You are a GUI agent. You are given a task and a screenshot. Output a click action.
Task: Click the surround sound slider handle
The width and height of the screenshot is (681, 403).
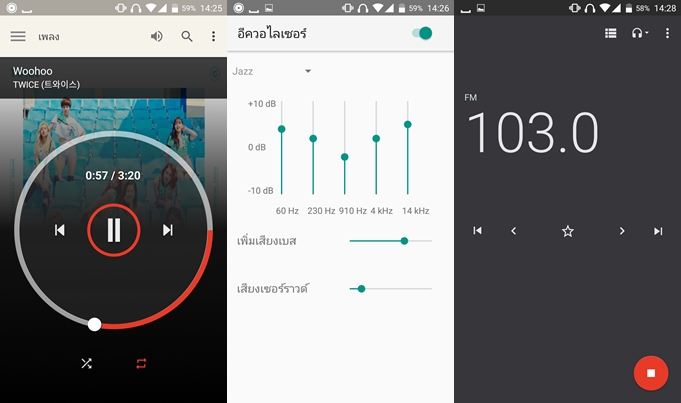(x=361, y=288)
